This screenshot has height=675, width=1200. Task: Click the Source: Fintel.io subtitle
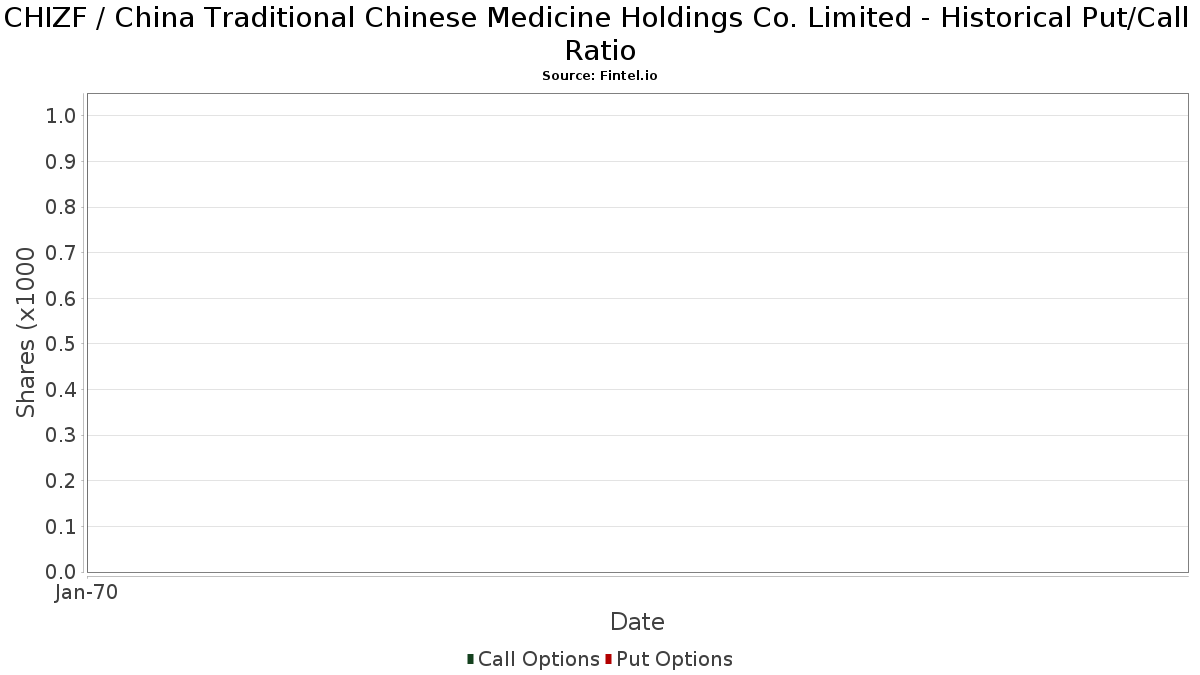click(x=600, y=76)
